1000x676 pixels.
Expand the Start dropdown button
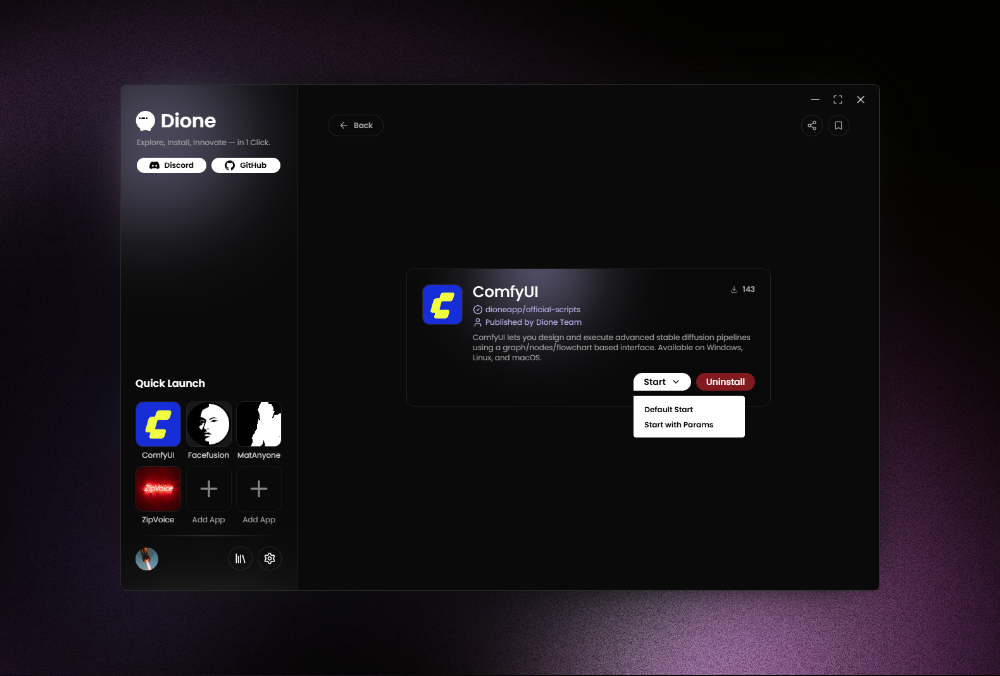point(662,382)
